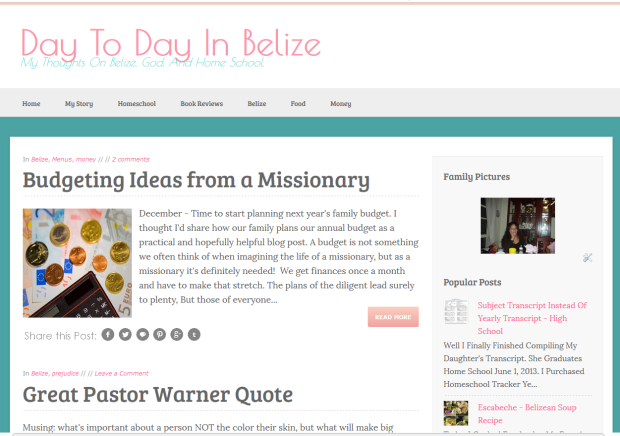Share post on Google Plus icon
The width and height of the screenshot is (620, 436).
point(177,334)
